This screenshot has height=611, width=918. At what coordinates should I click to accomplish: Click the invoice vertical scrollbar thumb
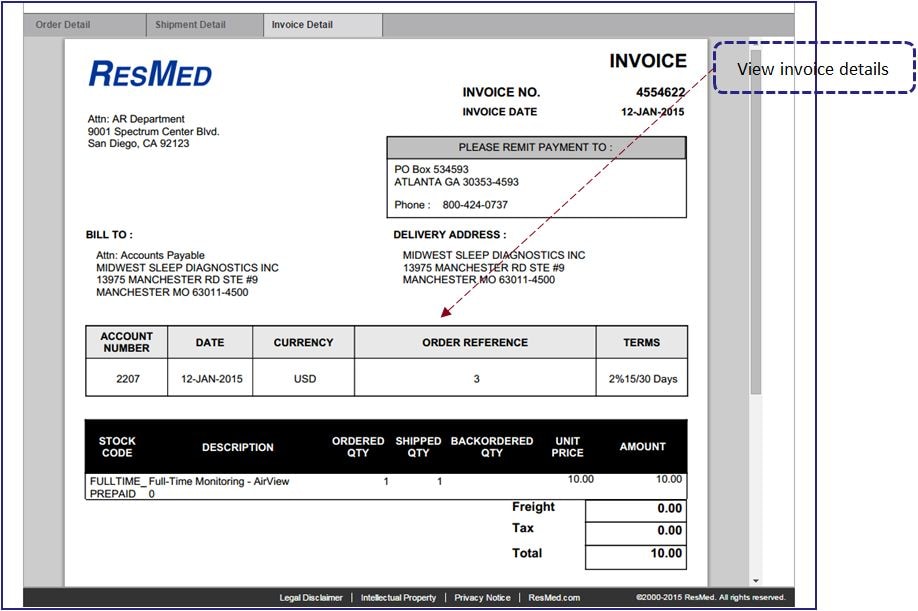pos(756,220)
